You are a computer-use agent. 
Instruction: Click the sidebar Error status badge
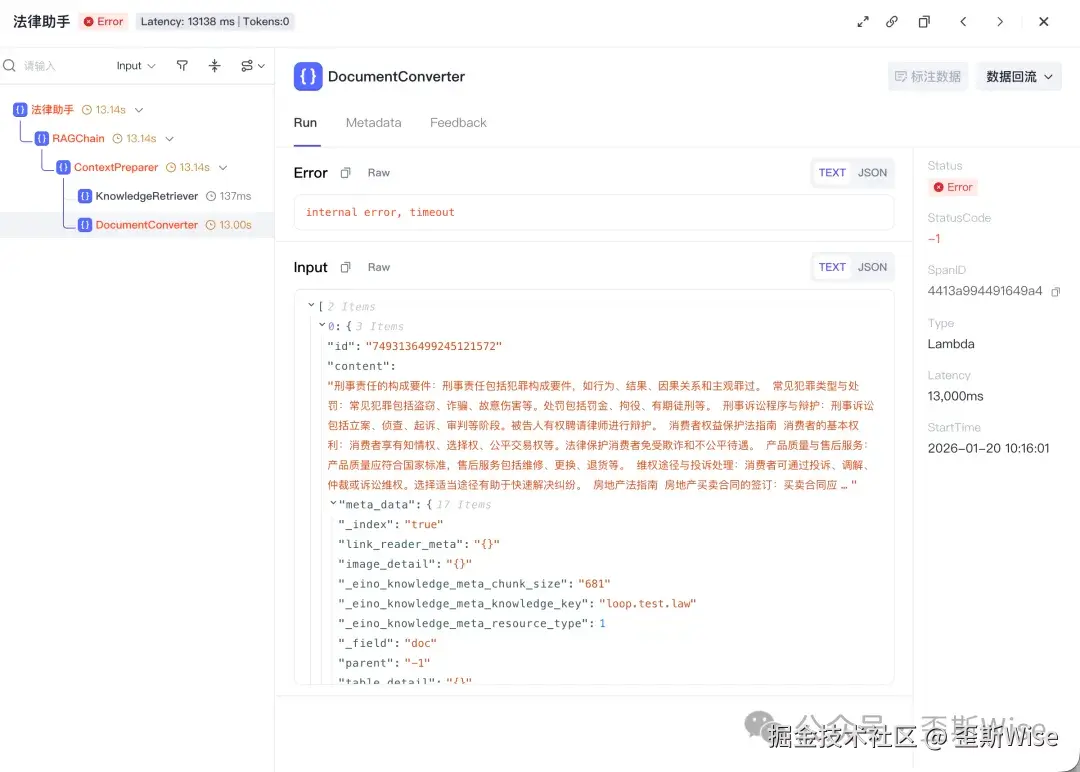tap(953, 187)
